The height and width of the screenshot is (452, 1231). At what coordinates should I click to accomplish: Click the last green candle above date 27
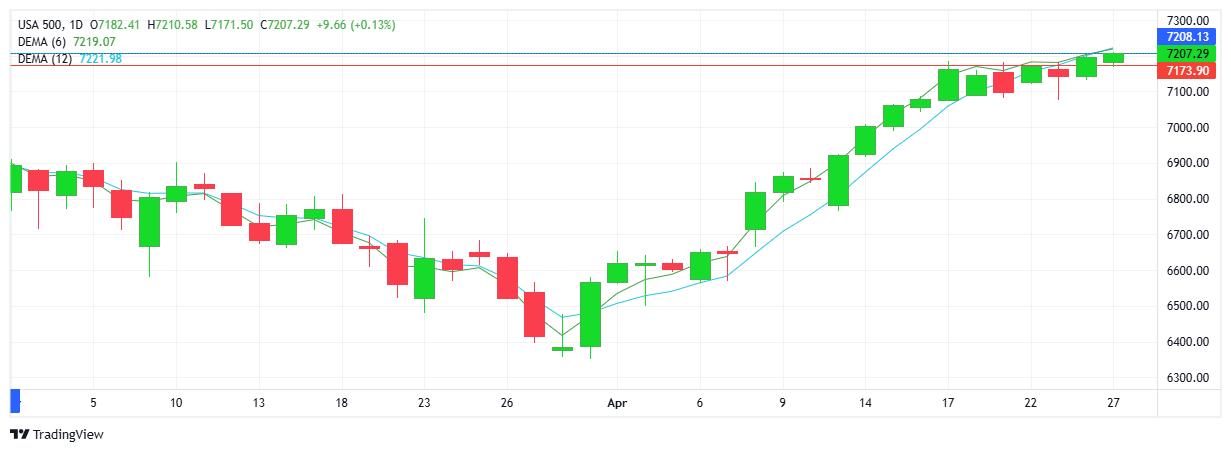click(x=1113, y=58)
